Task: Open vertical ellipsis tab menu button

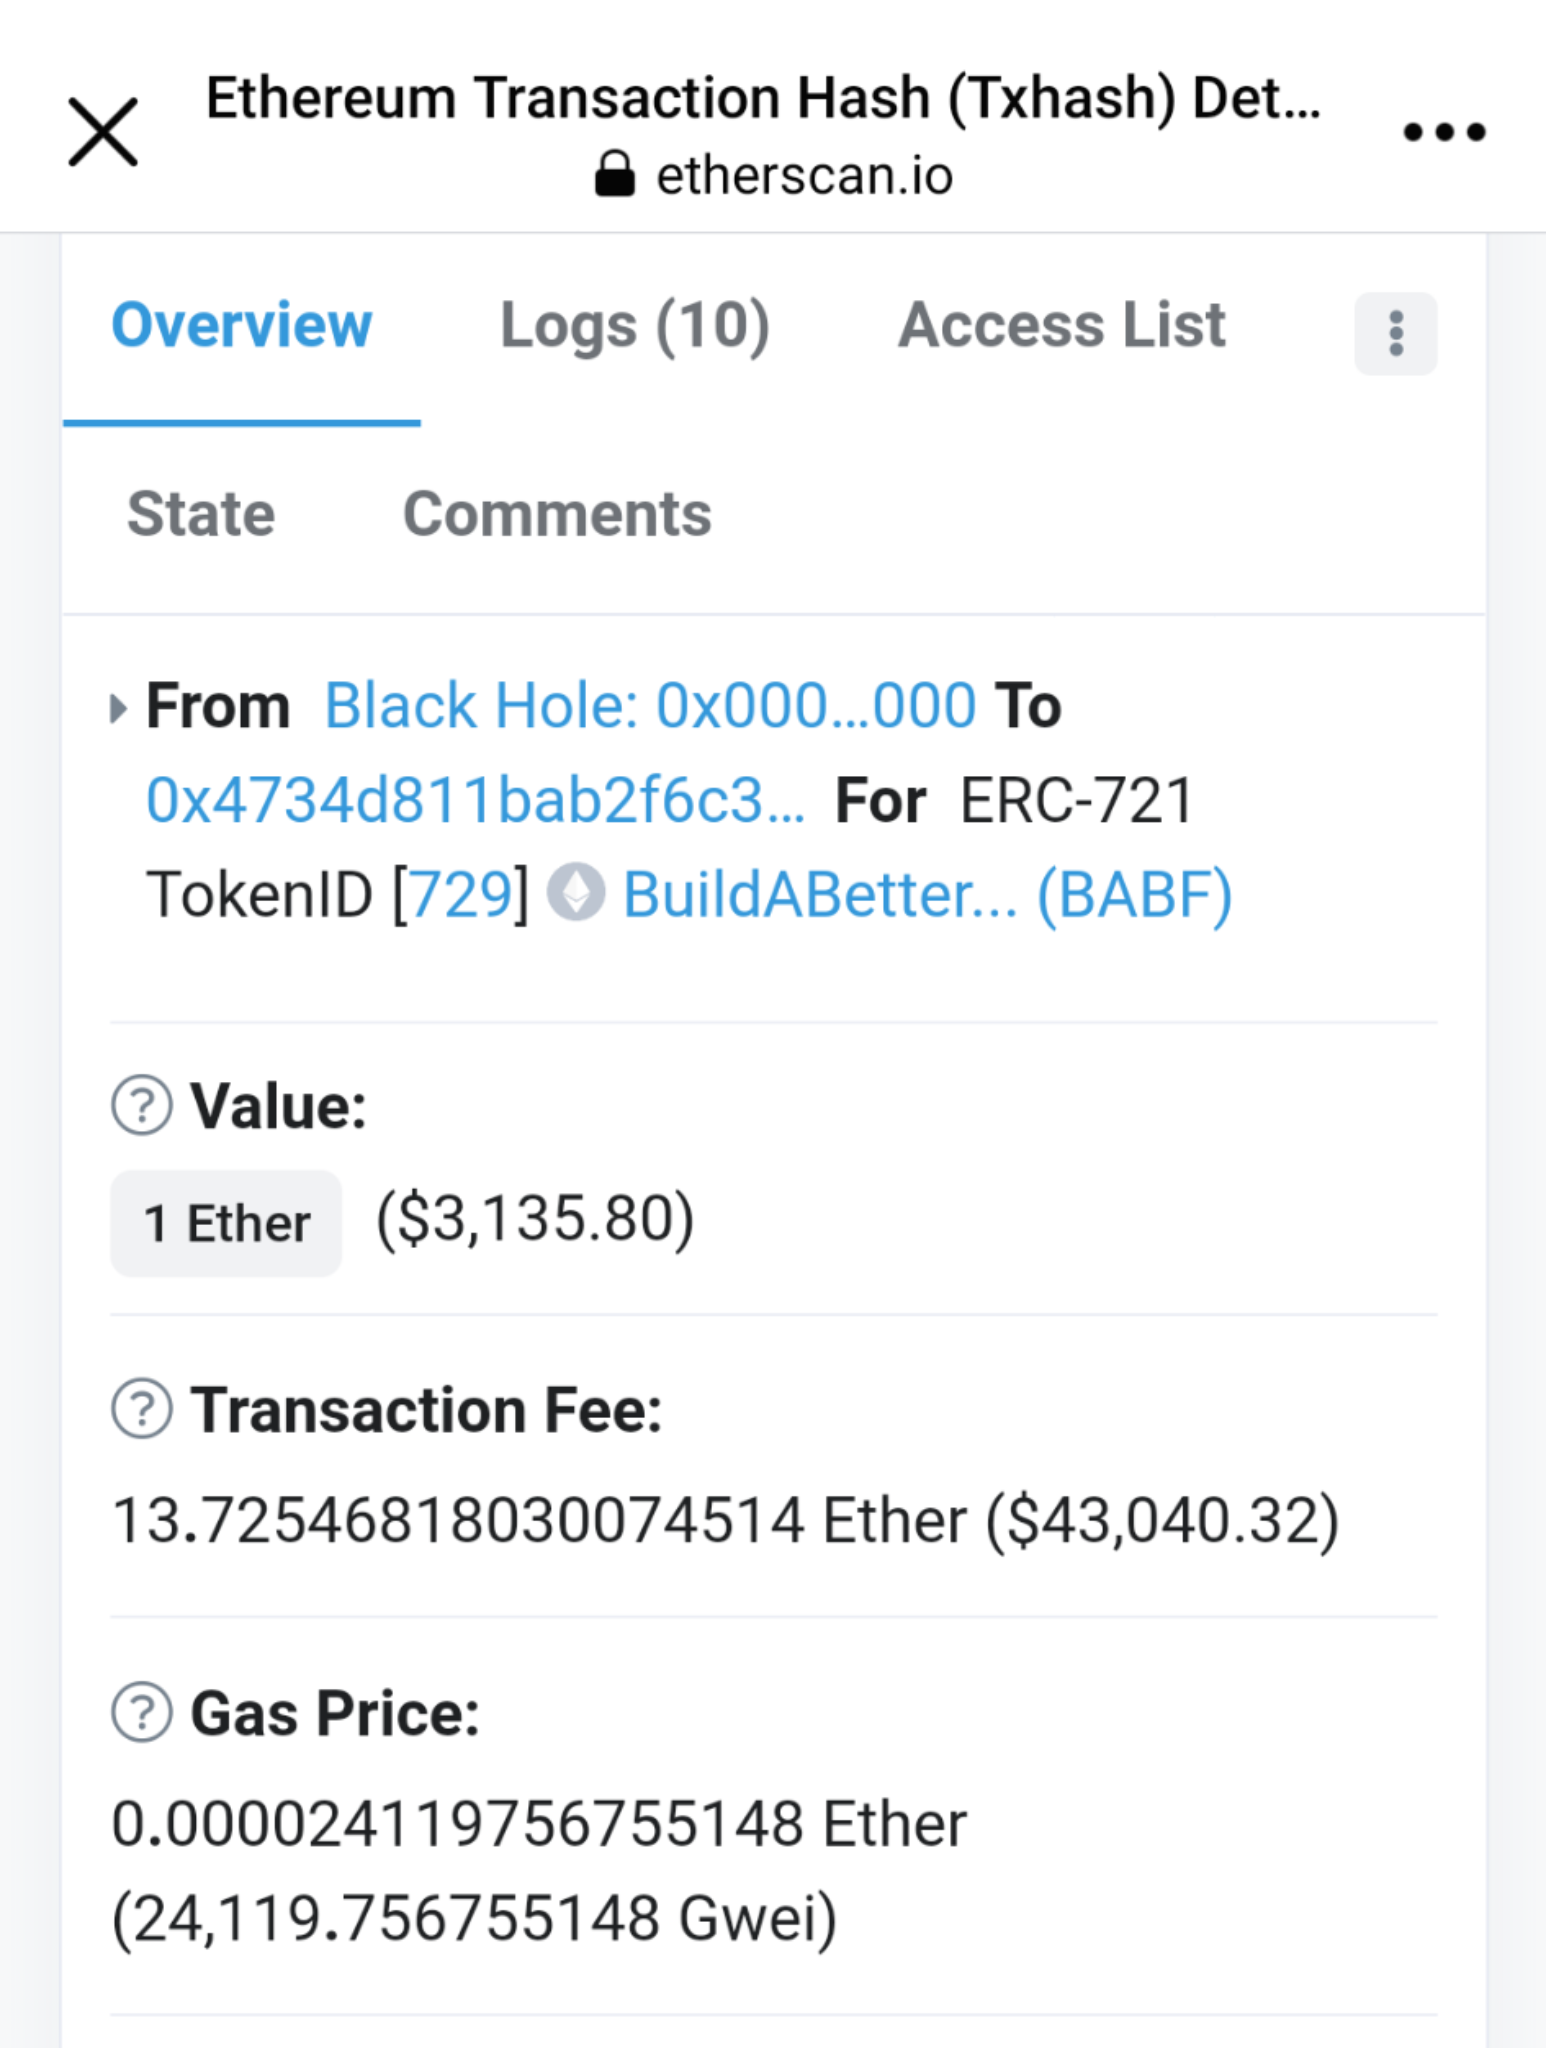Action: (x=1396, y=333)
